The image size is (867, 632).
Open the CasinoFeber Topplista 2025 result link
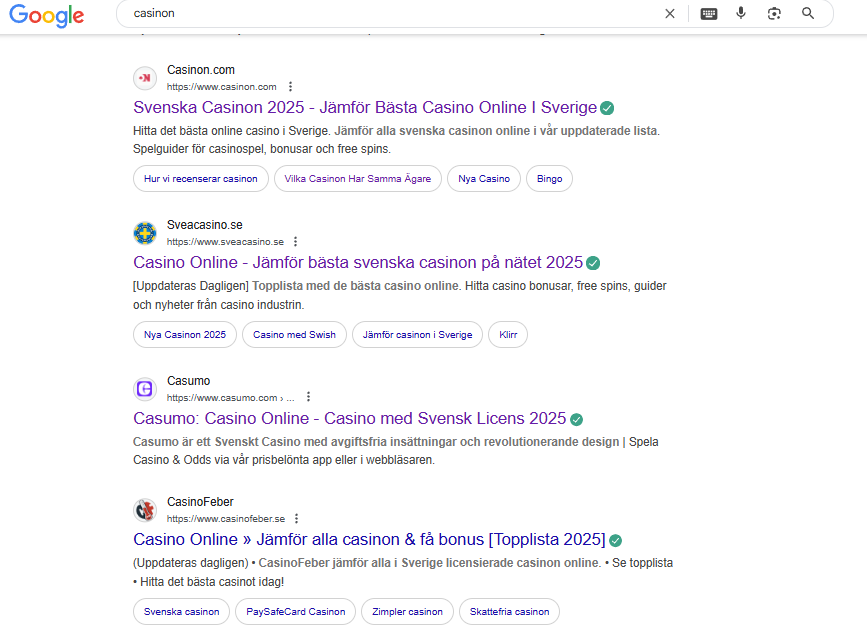[369, 539]
